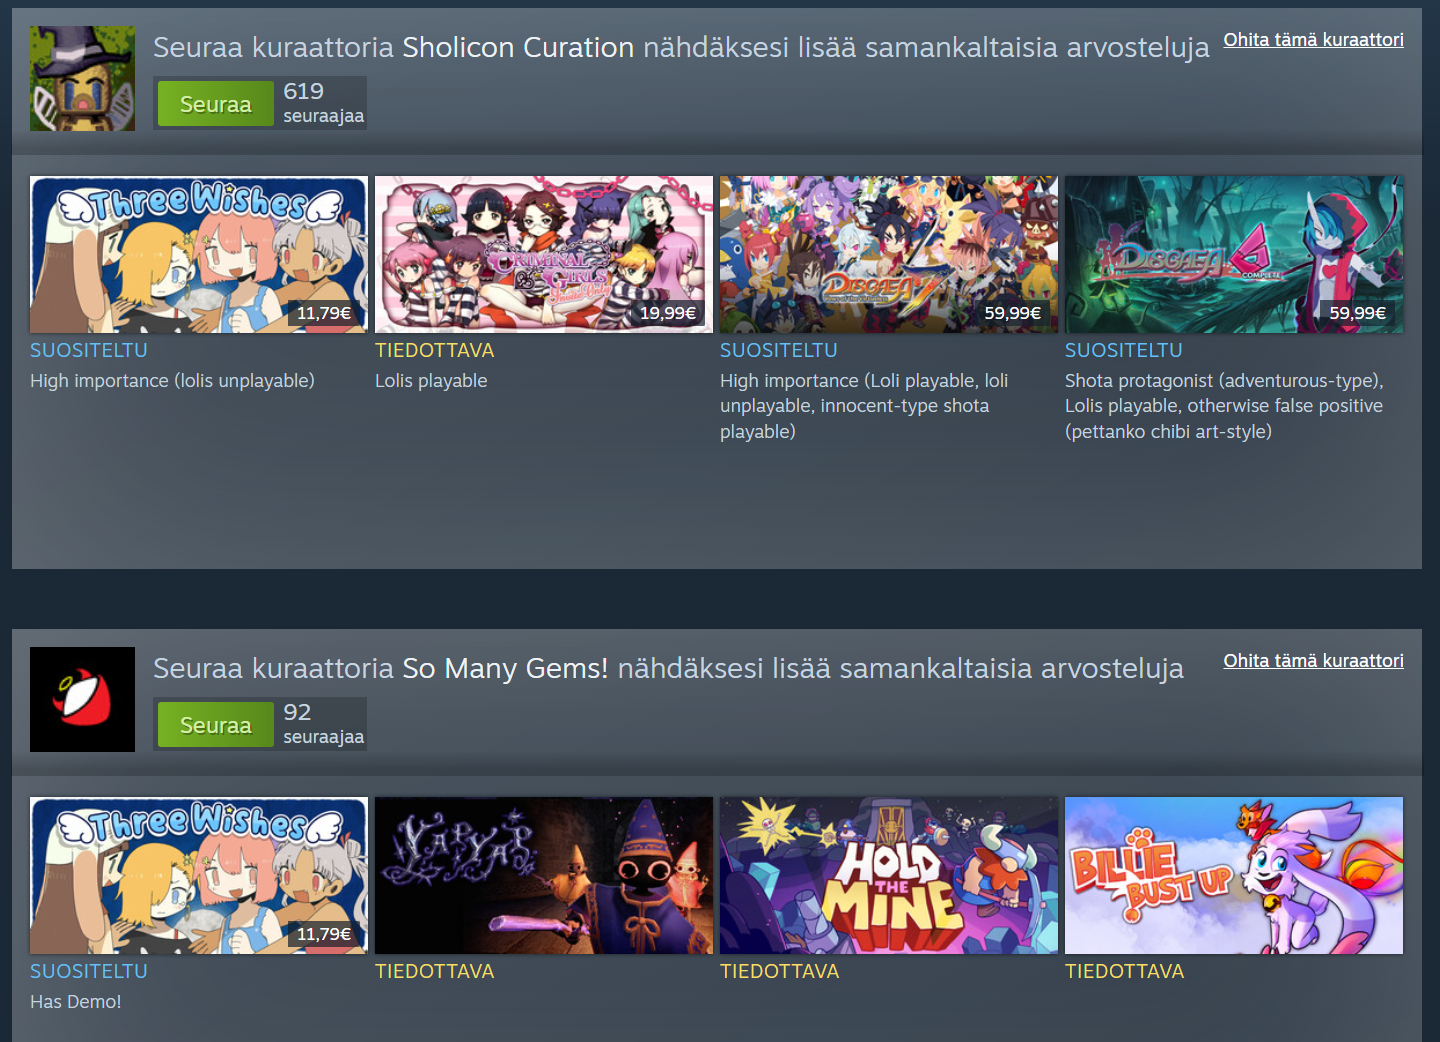Click the 'Has Demo!' review text
This screenshot has height=1042, width=1440.
[76, 1002]
